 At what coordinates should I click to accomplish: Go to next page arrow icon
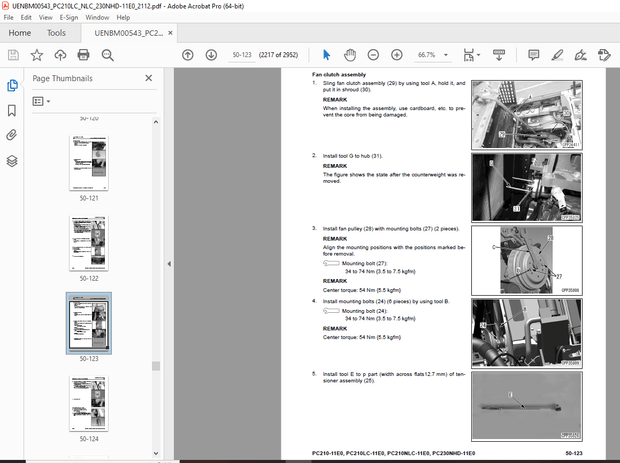click(211, 55)
